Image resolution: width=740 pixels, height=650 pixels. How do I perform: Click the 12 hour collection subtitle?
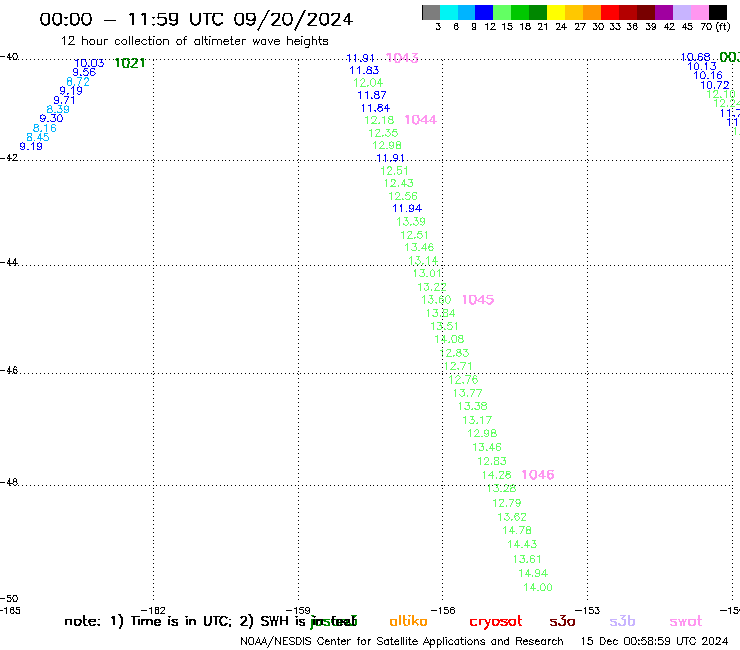click(x=194, y=42)
